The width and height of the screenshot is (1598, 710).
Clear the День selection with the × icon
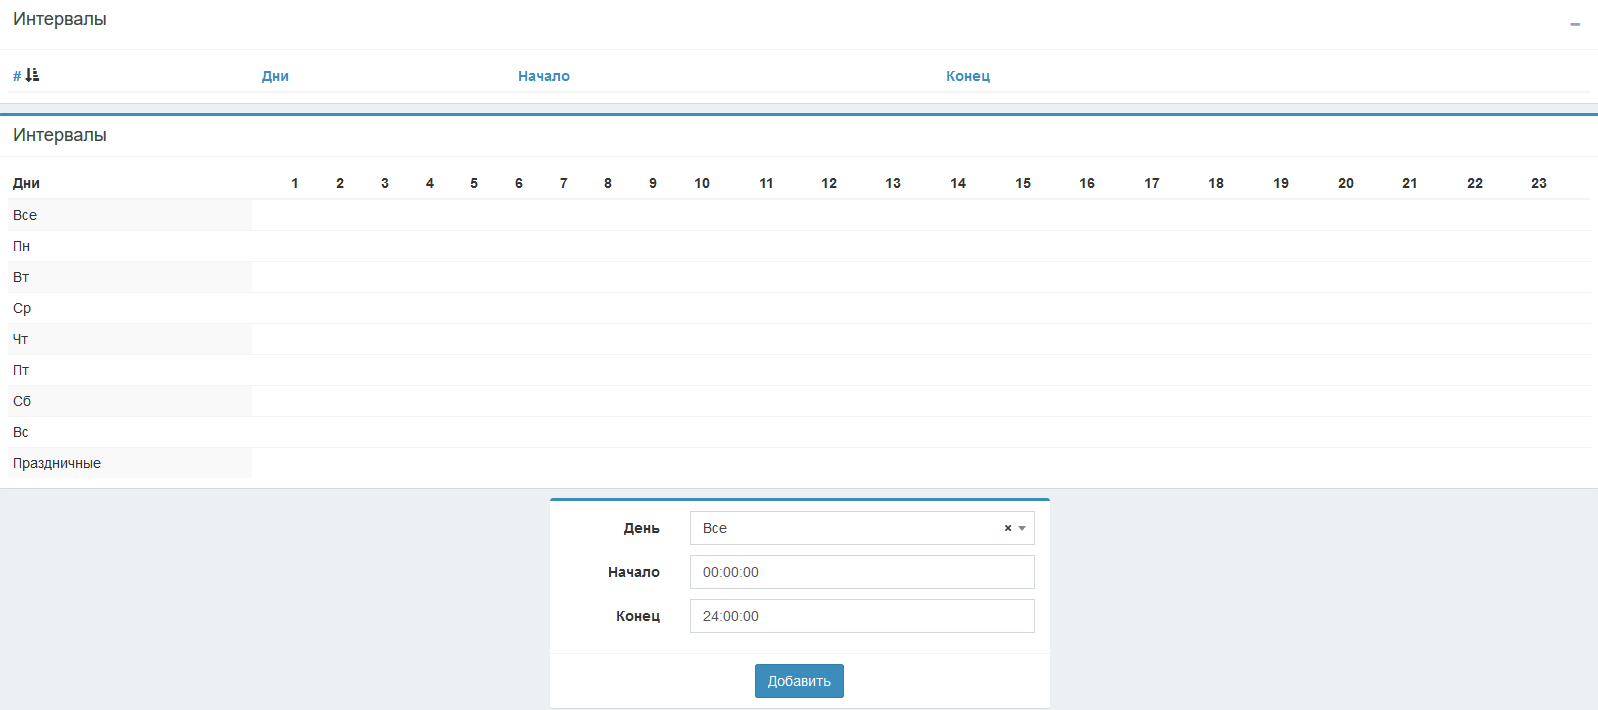[1008, 528]
